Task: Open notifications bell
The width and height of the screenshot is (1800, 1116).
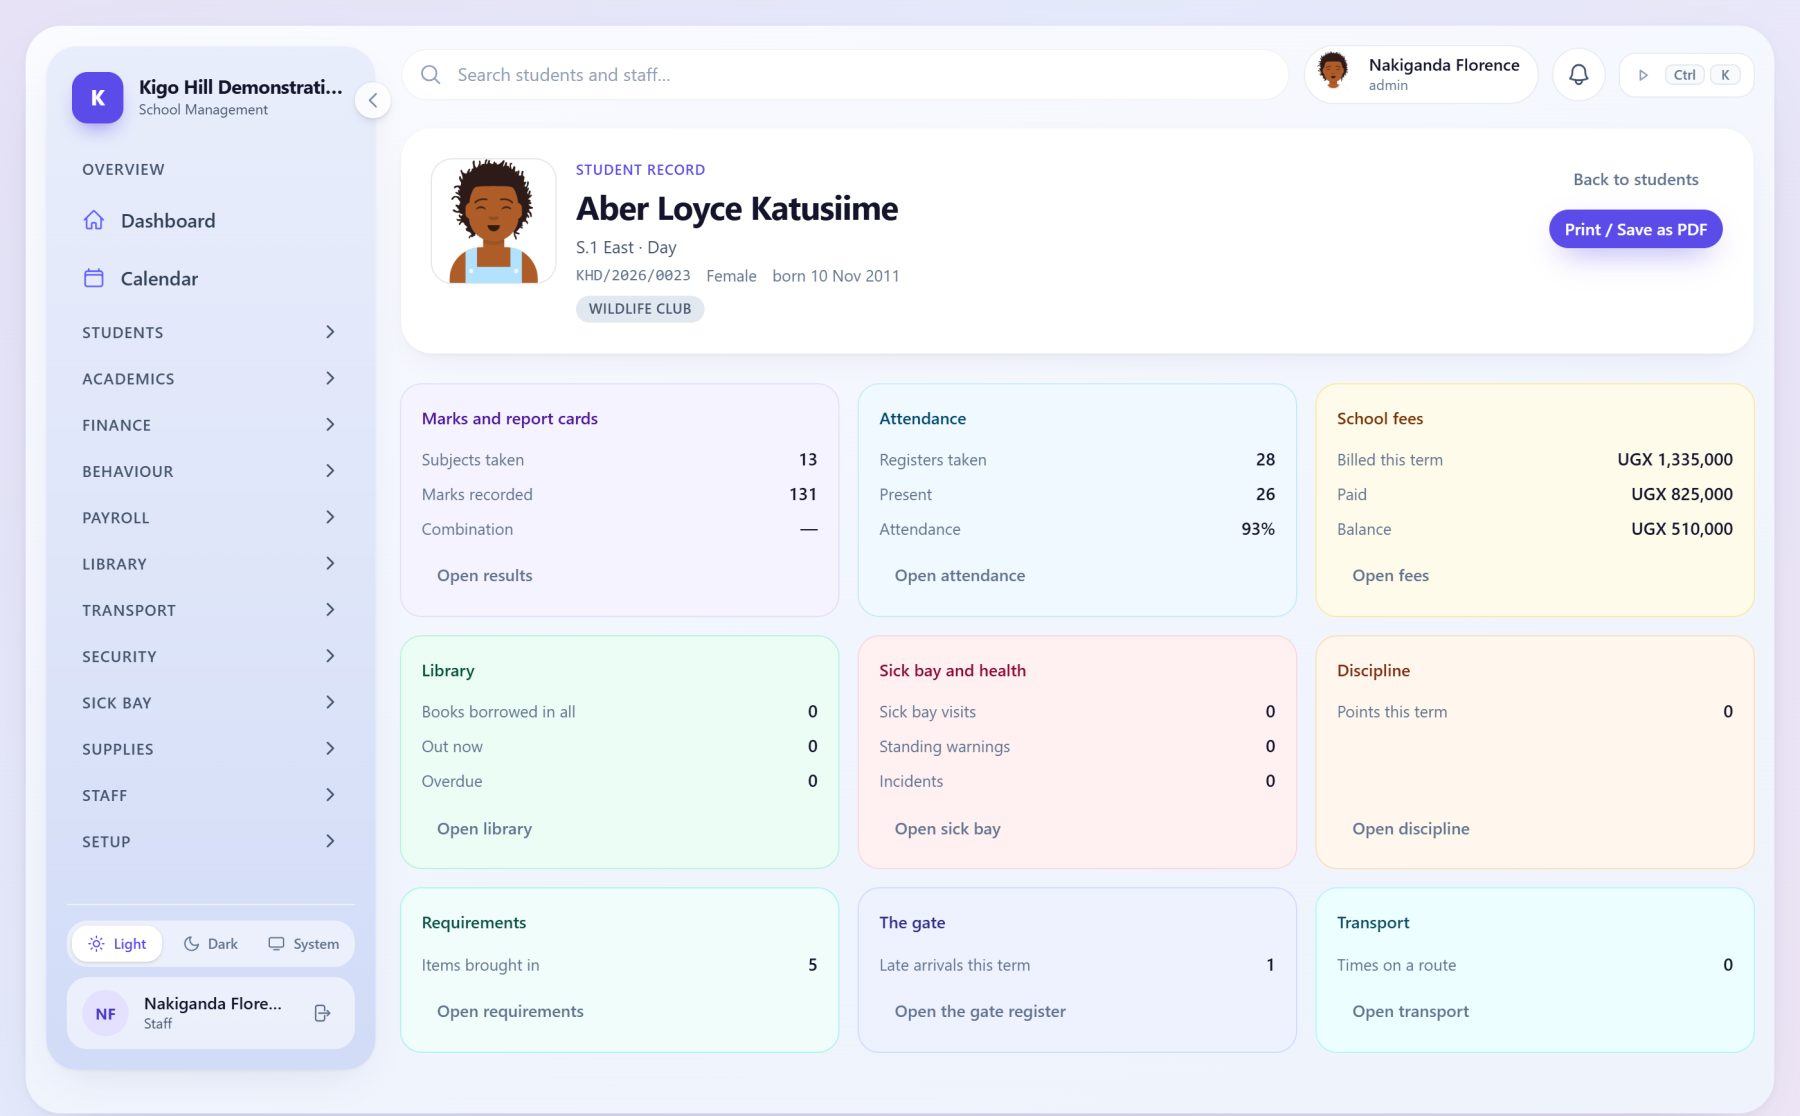Action: tap(1578, 75)
